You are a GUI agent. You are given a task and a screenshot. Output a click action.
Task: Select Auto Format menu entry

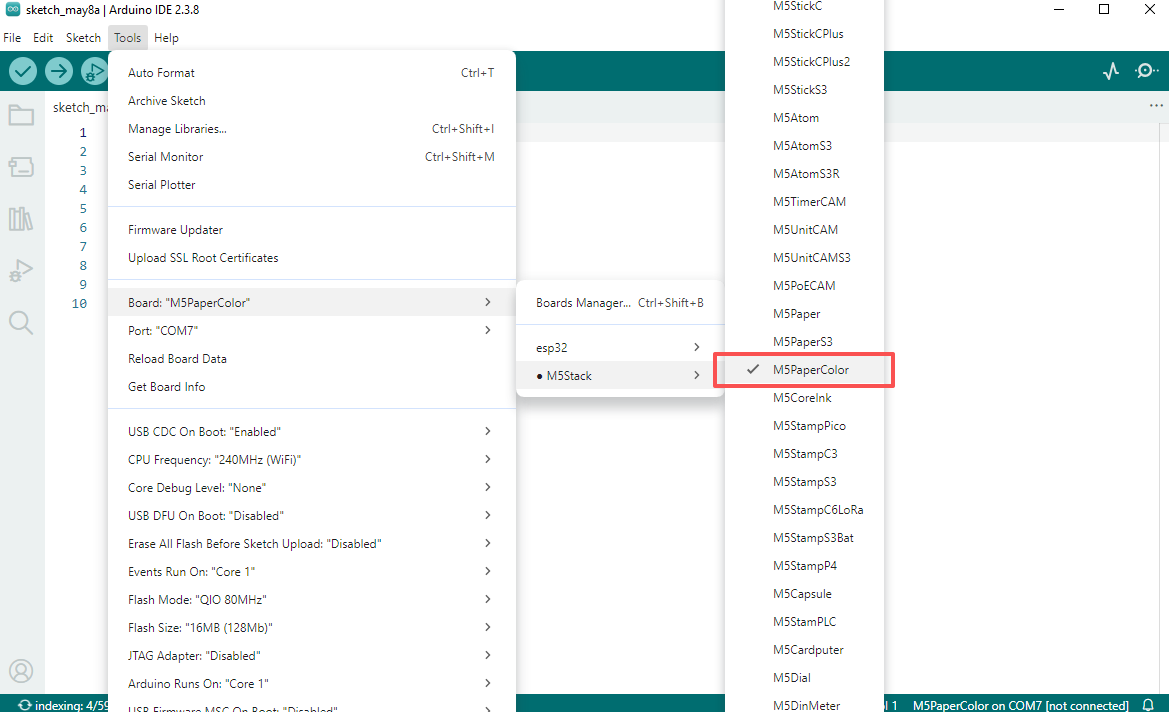312,72
